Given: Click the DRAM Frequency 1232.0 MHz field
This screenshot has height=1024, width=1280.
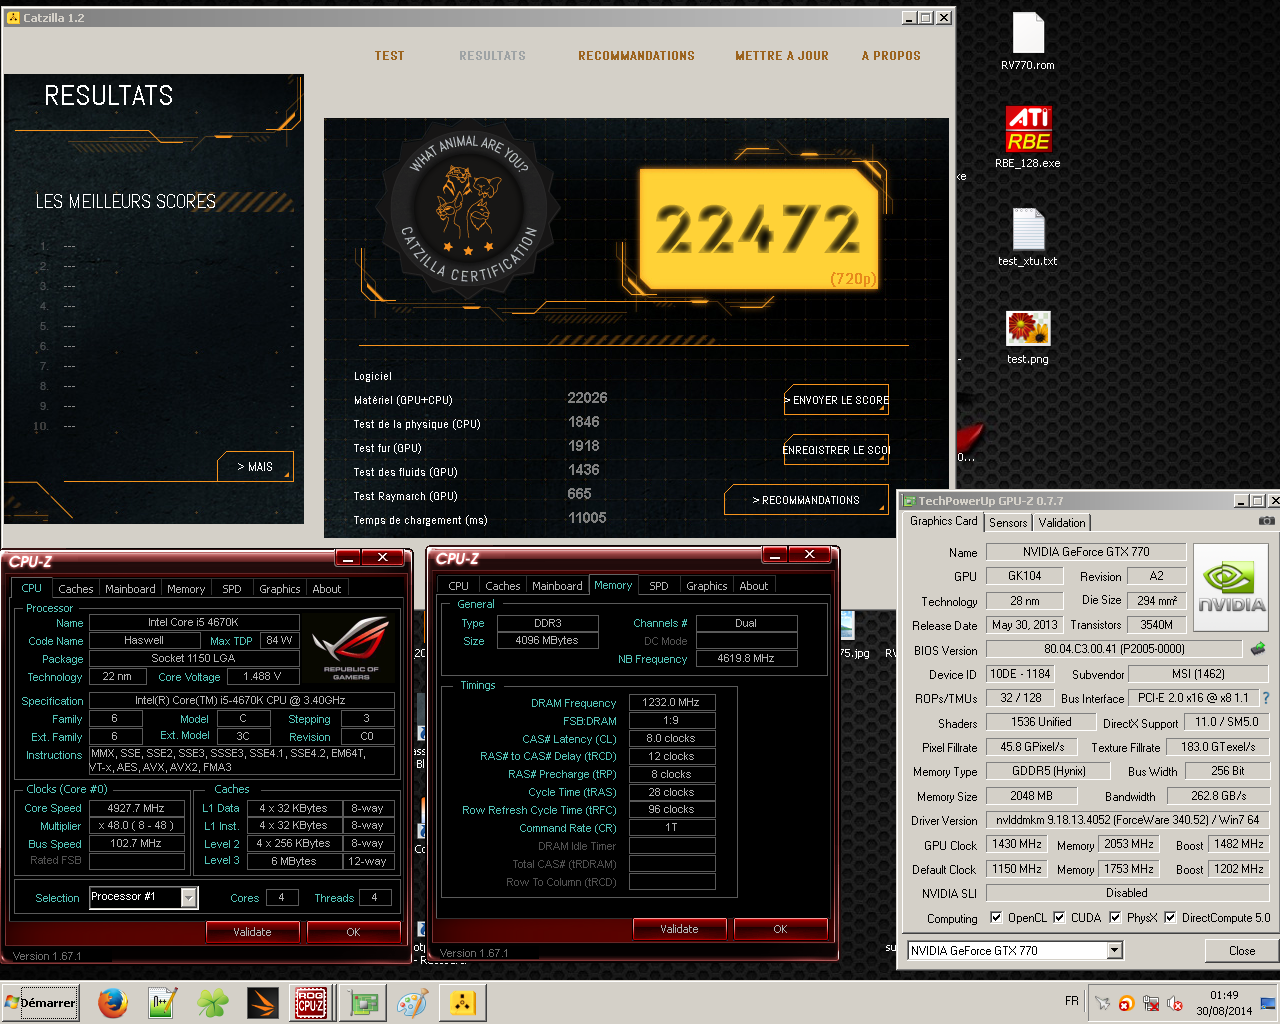Looking at the screenshot, I should pyautogui.click(x=671, y=703).
